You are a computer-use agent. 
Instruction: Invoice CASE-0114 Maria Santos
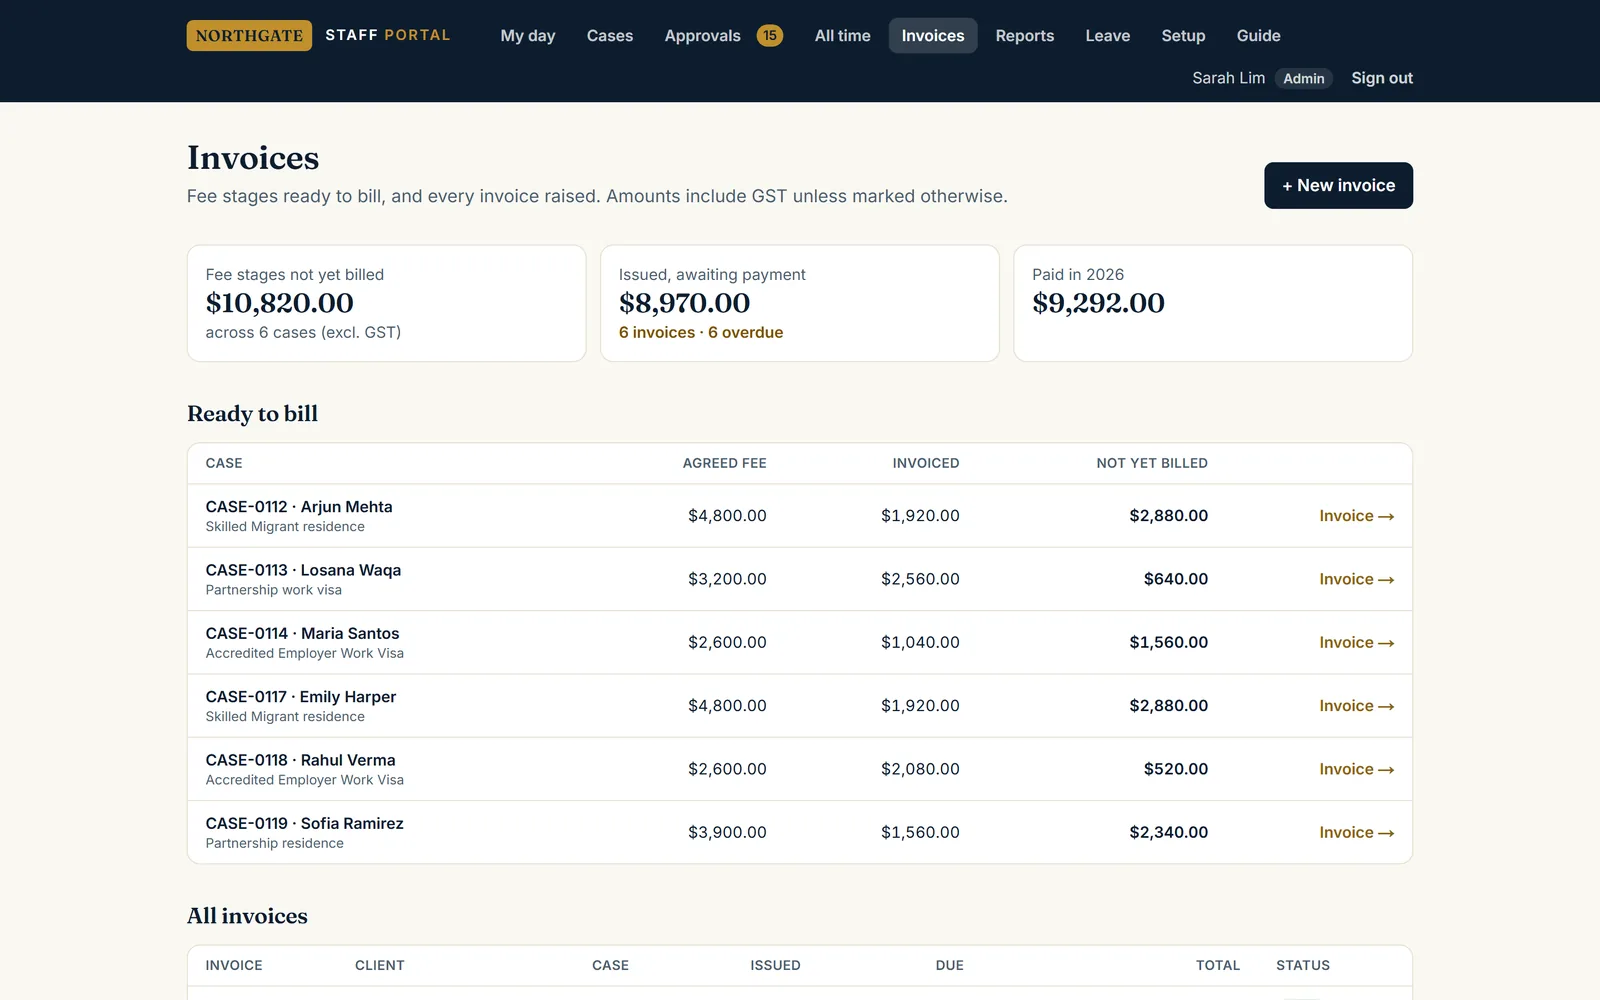(x=1356, y=642)
